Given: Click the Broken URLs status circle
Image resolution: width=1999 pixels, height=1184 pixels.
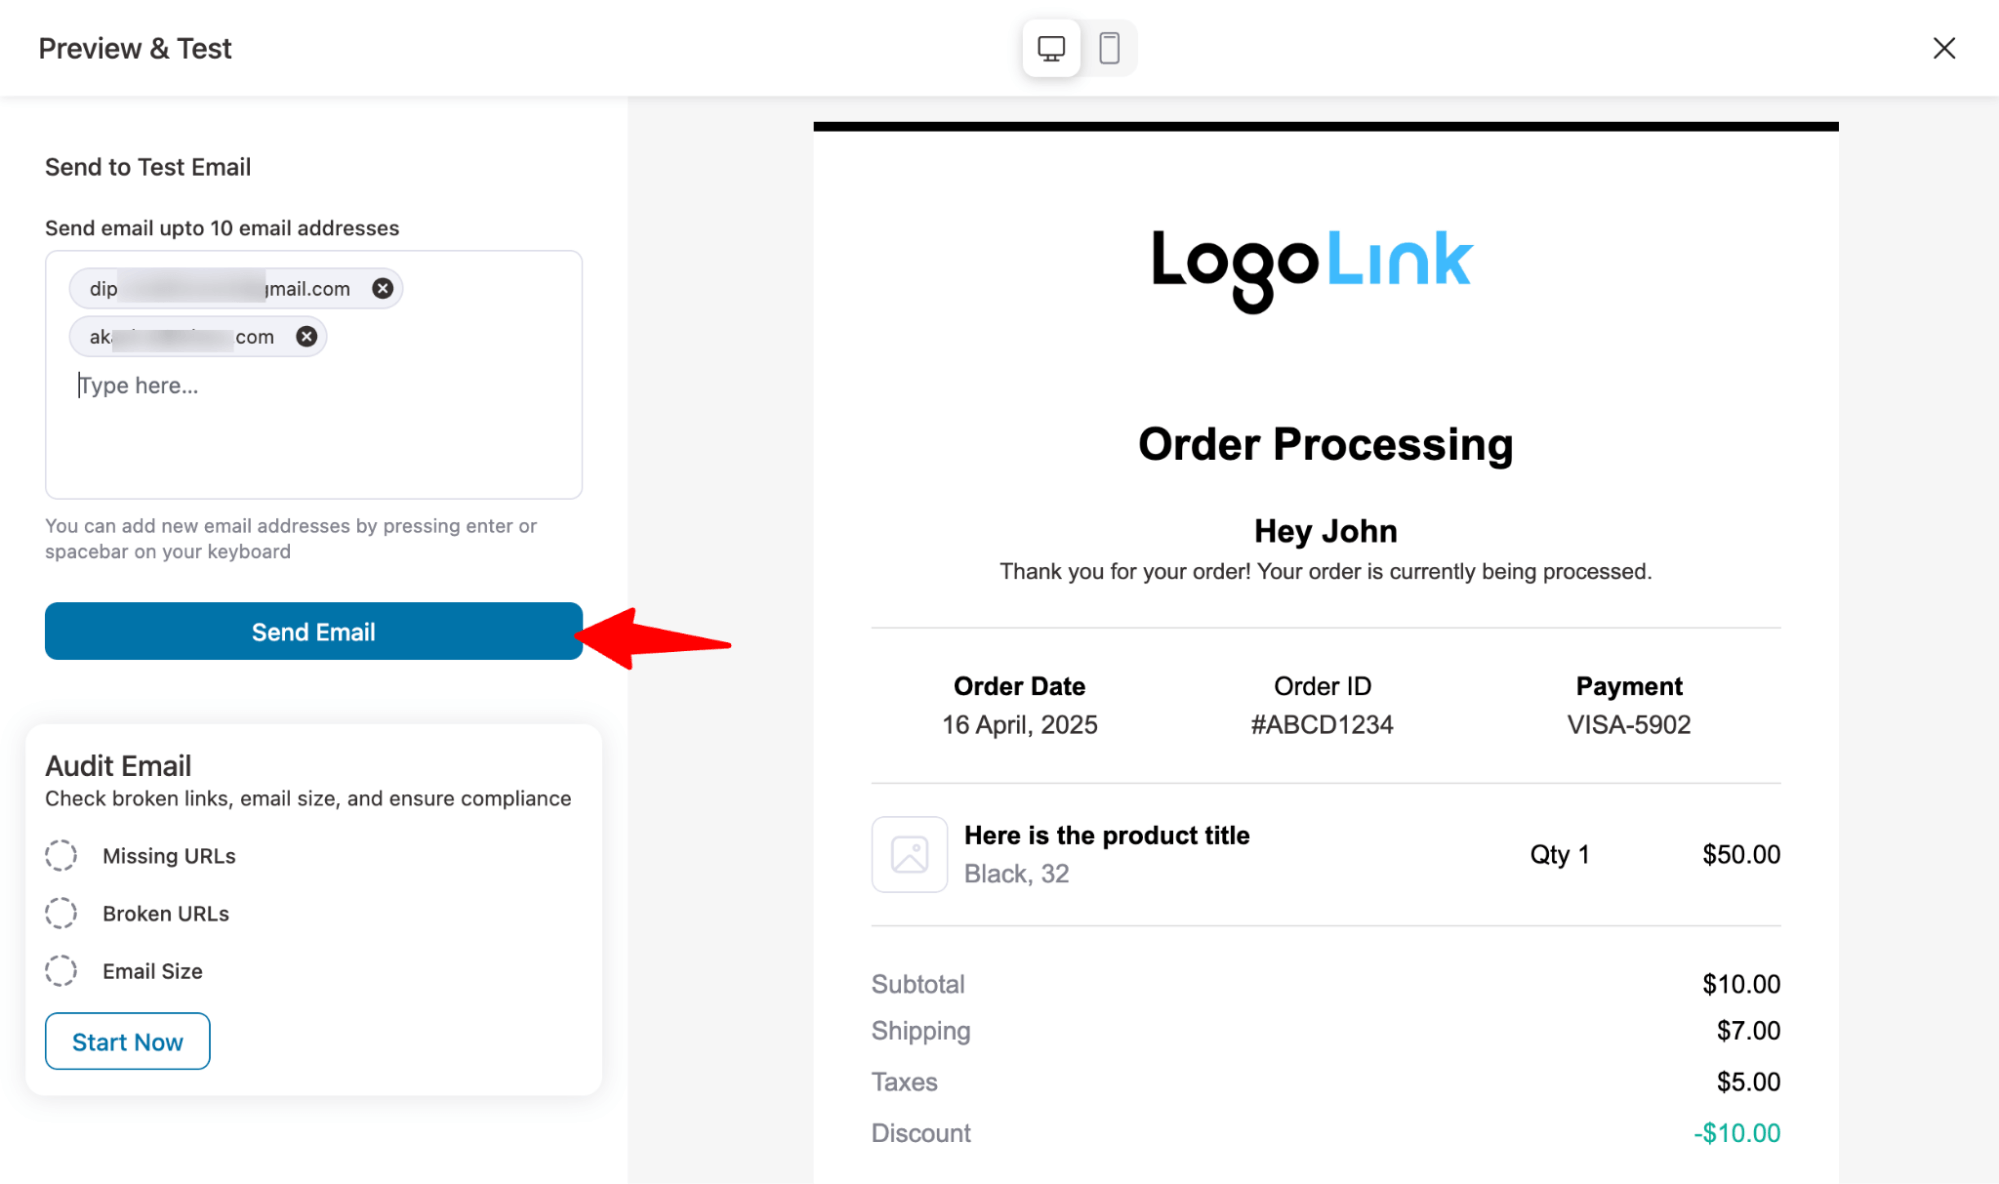Looking at the screenshot, I should [61, 913].
